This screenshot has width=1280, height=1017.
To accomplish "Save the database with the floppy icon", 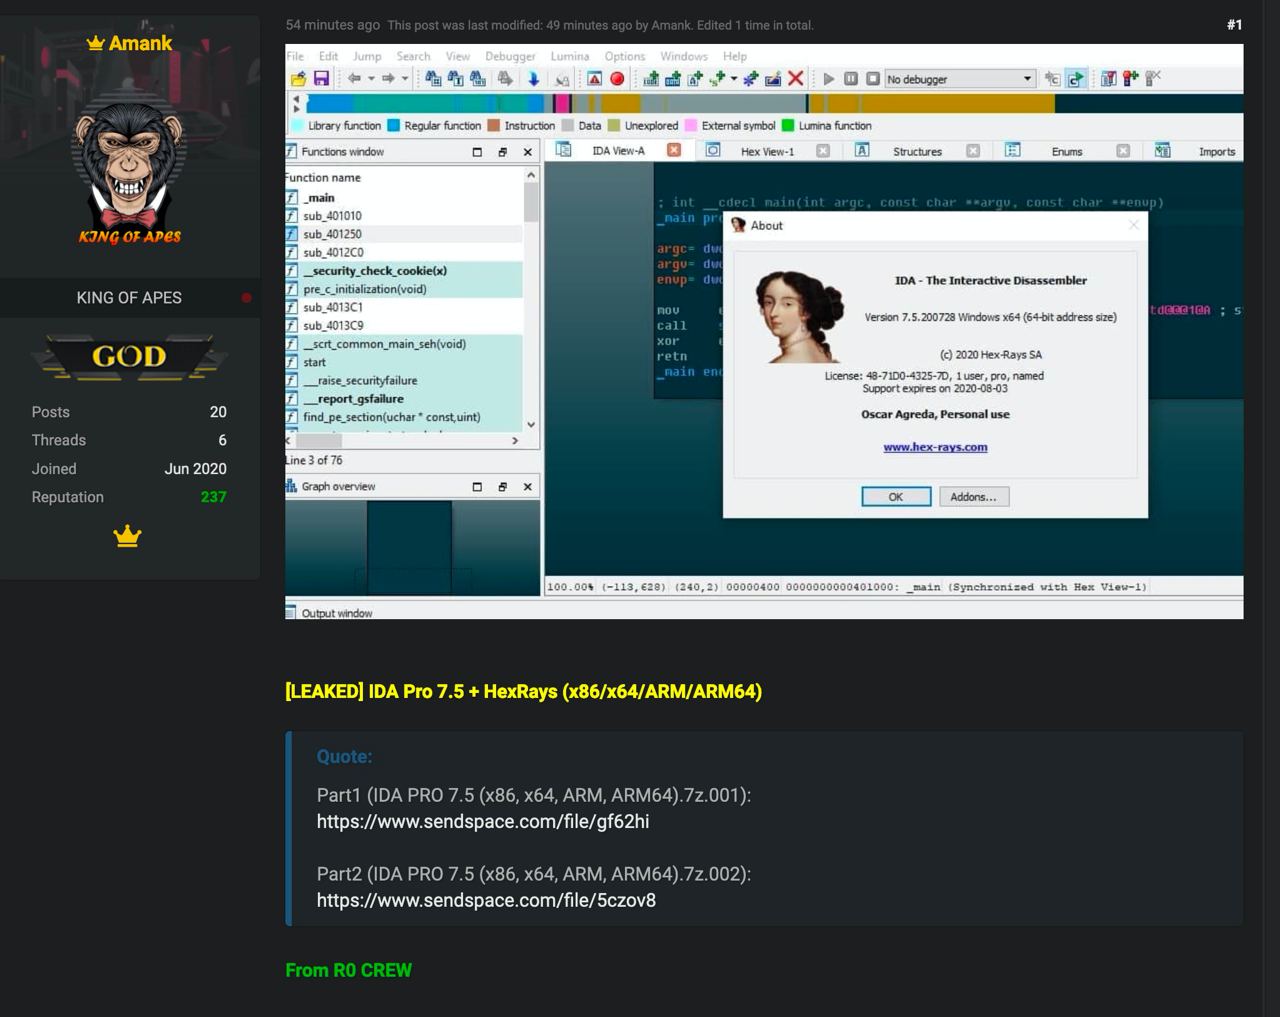I will pyautogui.click(x=321, y=79).
